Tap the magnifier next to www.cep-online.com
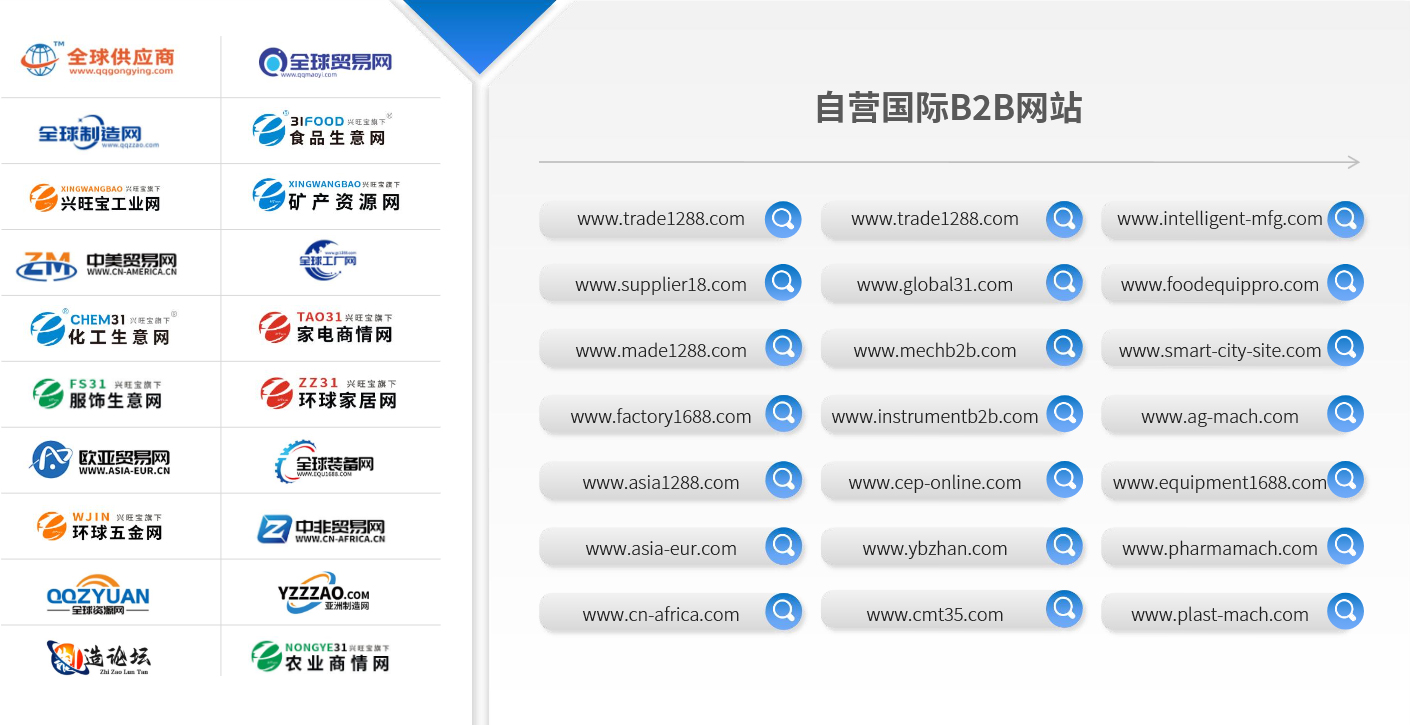The width and height of the screenshot is (1410, 725). click(1065, 481)
